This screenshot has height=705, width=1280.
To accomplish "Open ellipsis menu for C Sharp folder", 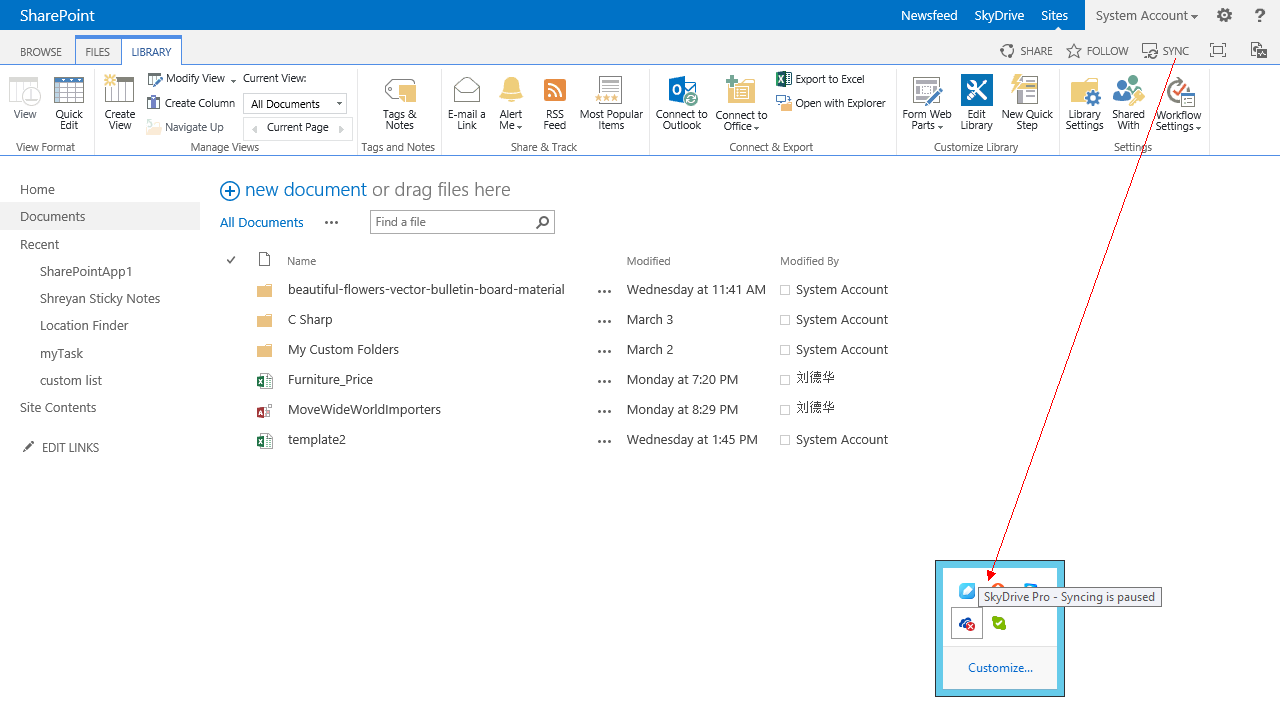I will point(604,321).
